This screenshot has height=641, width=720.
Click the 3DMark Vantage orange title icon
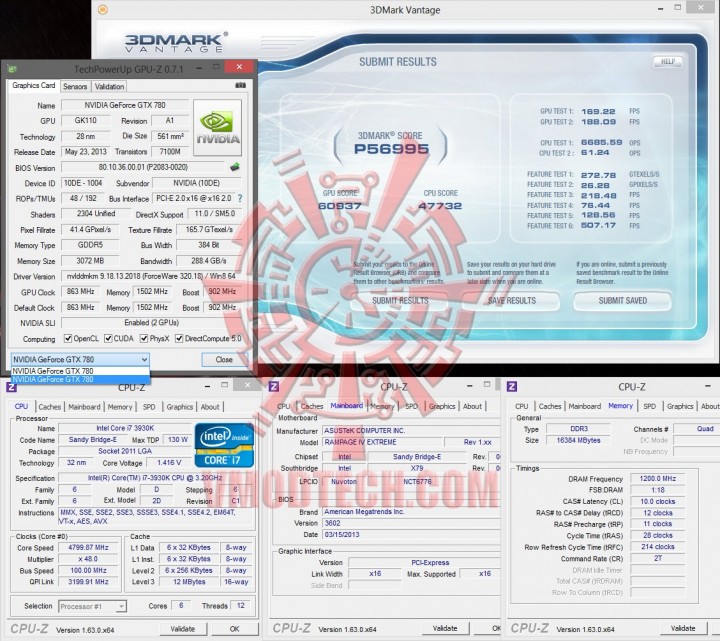coord(103,9)
